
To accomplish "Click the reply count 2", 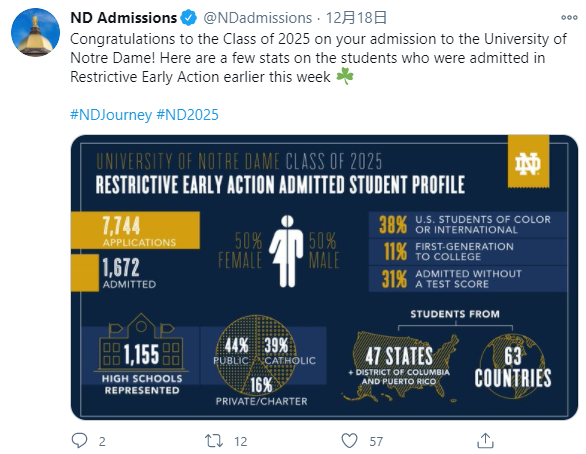I will (102, 442).
